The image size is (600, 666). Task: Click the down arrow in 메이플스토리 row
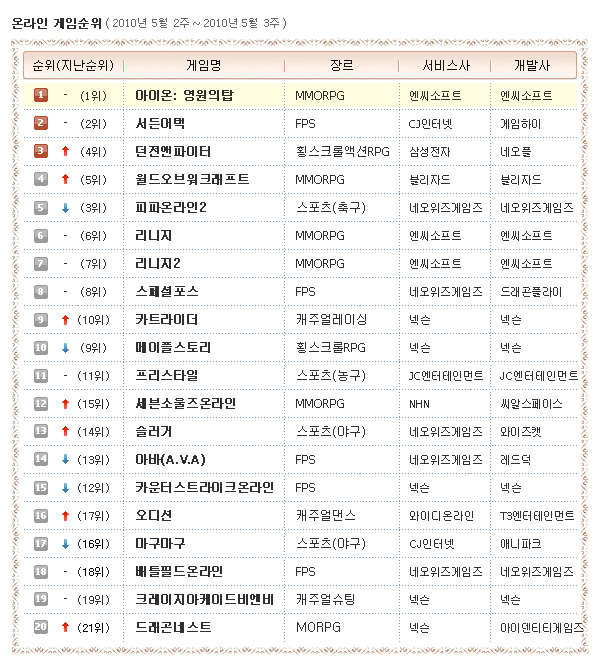(x=65, y=348)
